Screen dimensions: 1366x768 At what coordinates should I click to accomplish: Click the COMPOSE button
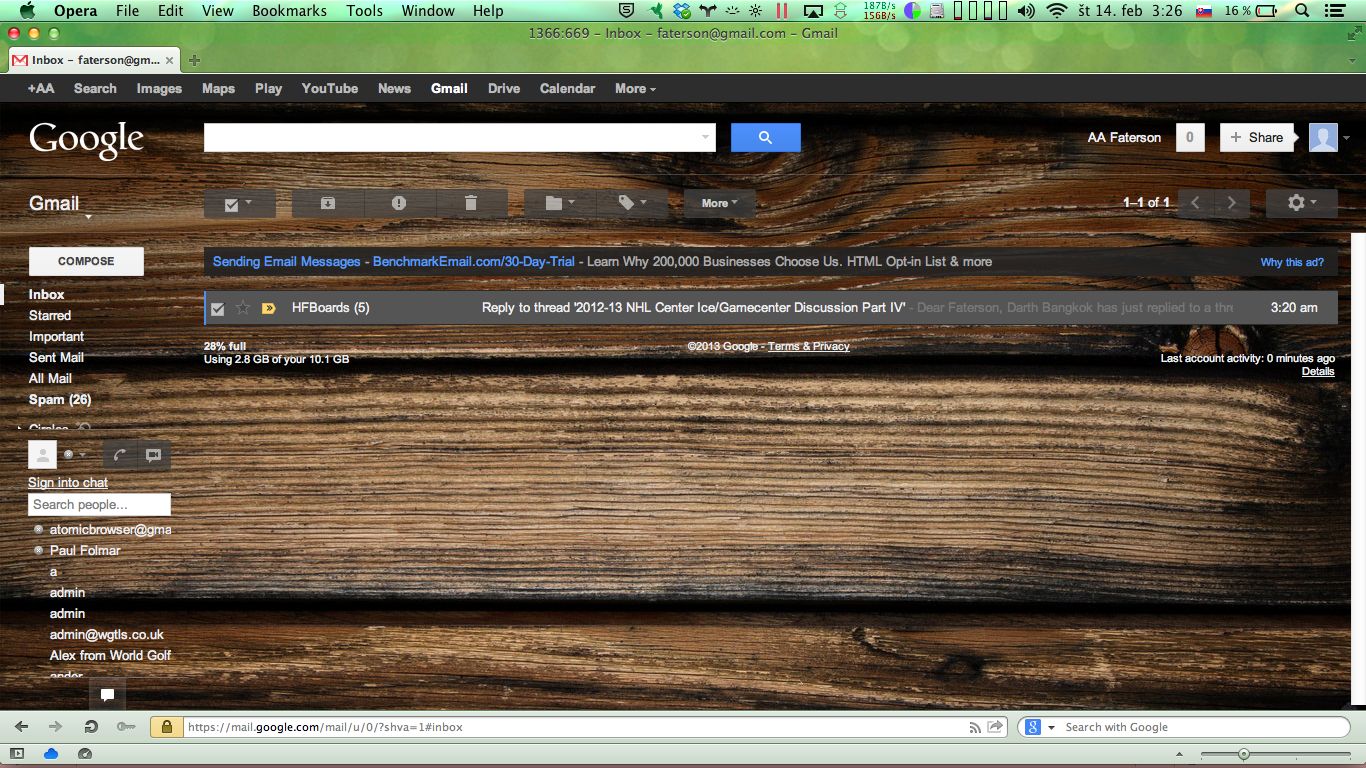(86, 261)
